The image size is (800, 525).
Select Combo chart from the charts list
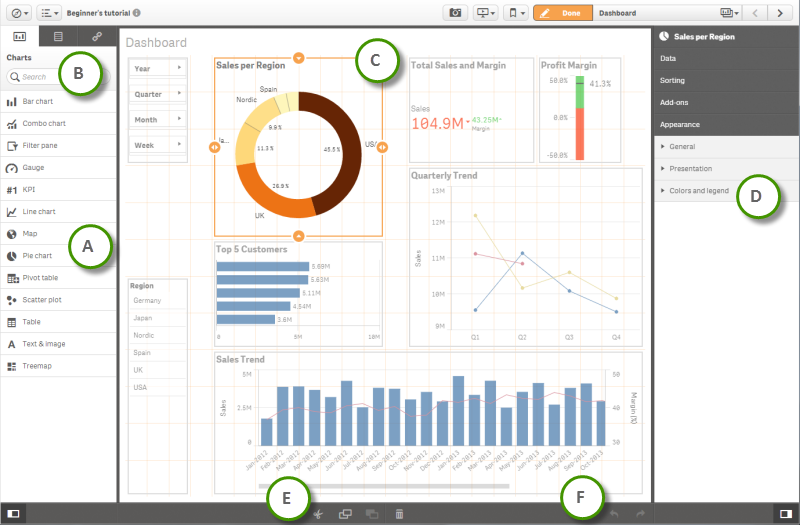point(58,123)
